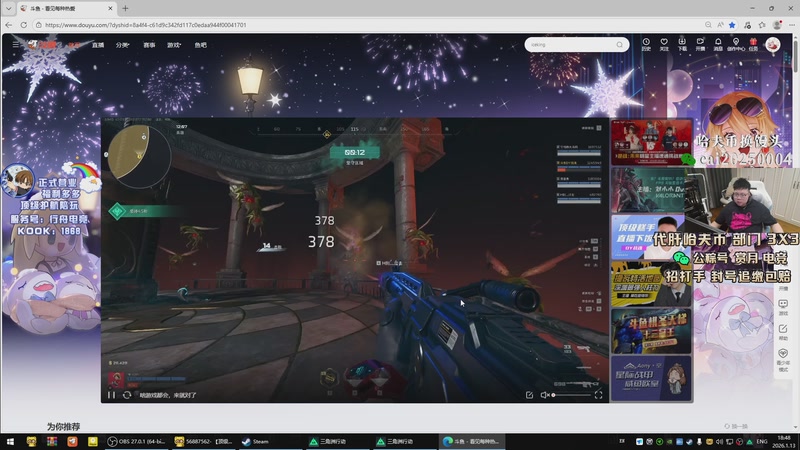Toggle the teen mode sidebar icon
Screen dimensions: 800x450
point(783,360)
